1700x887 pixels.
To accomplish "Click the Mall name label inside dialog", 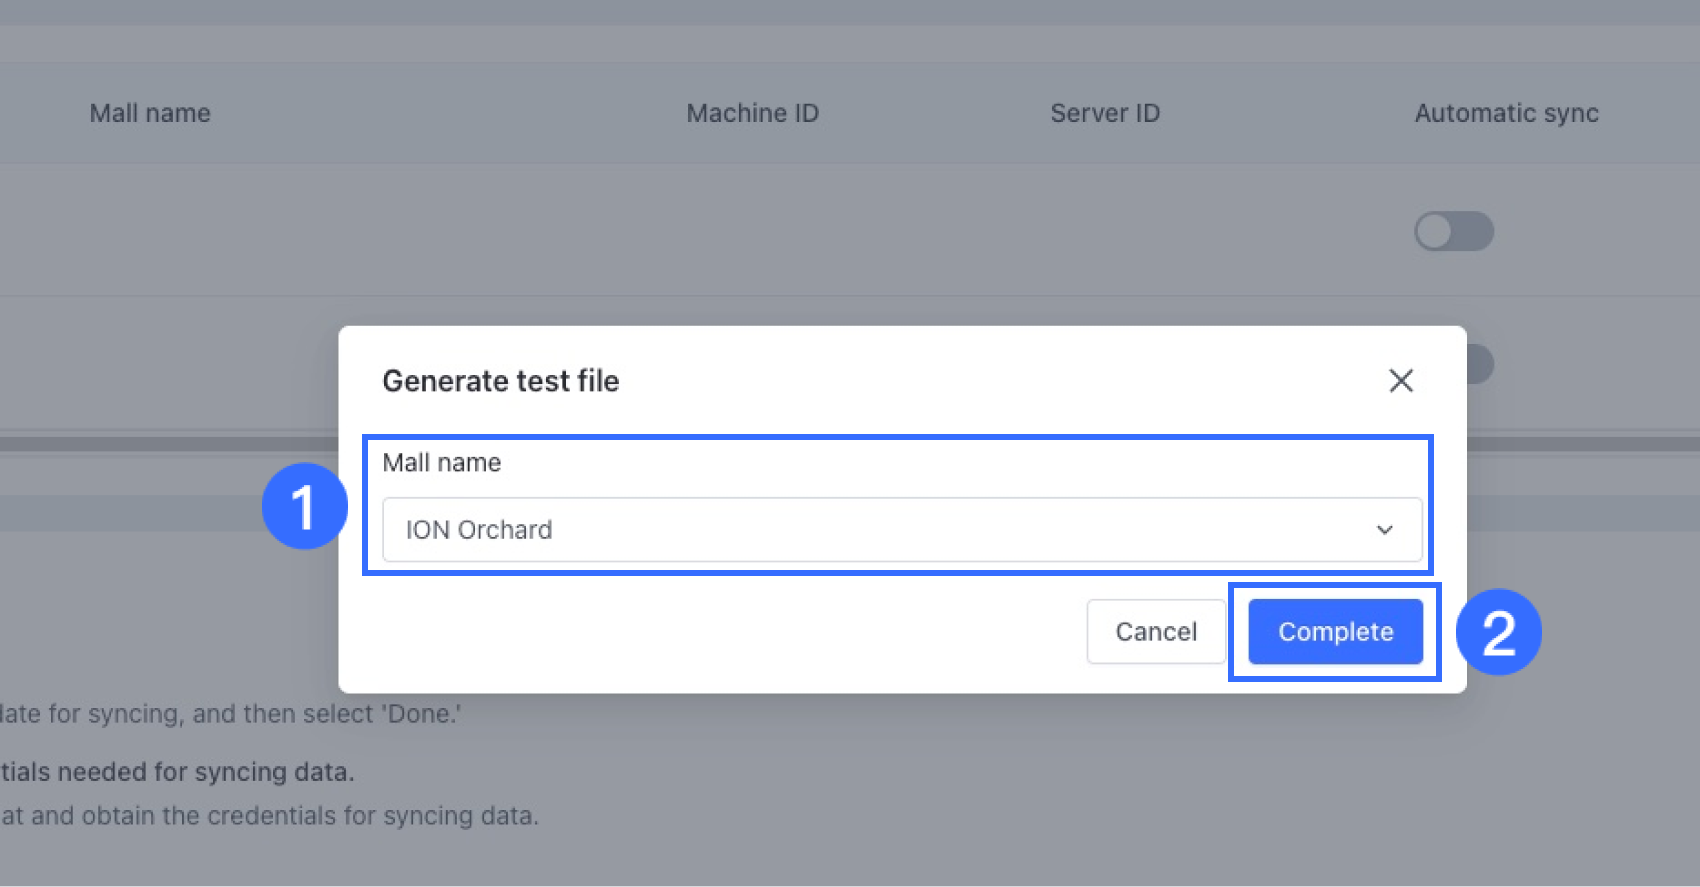I will (442, 462).
